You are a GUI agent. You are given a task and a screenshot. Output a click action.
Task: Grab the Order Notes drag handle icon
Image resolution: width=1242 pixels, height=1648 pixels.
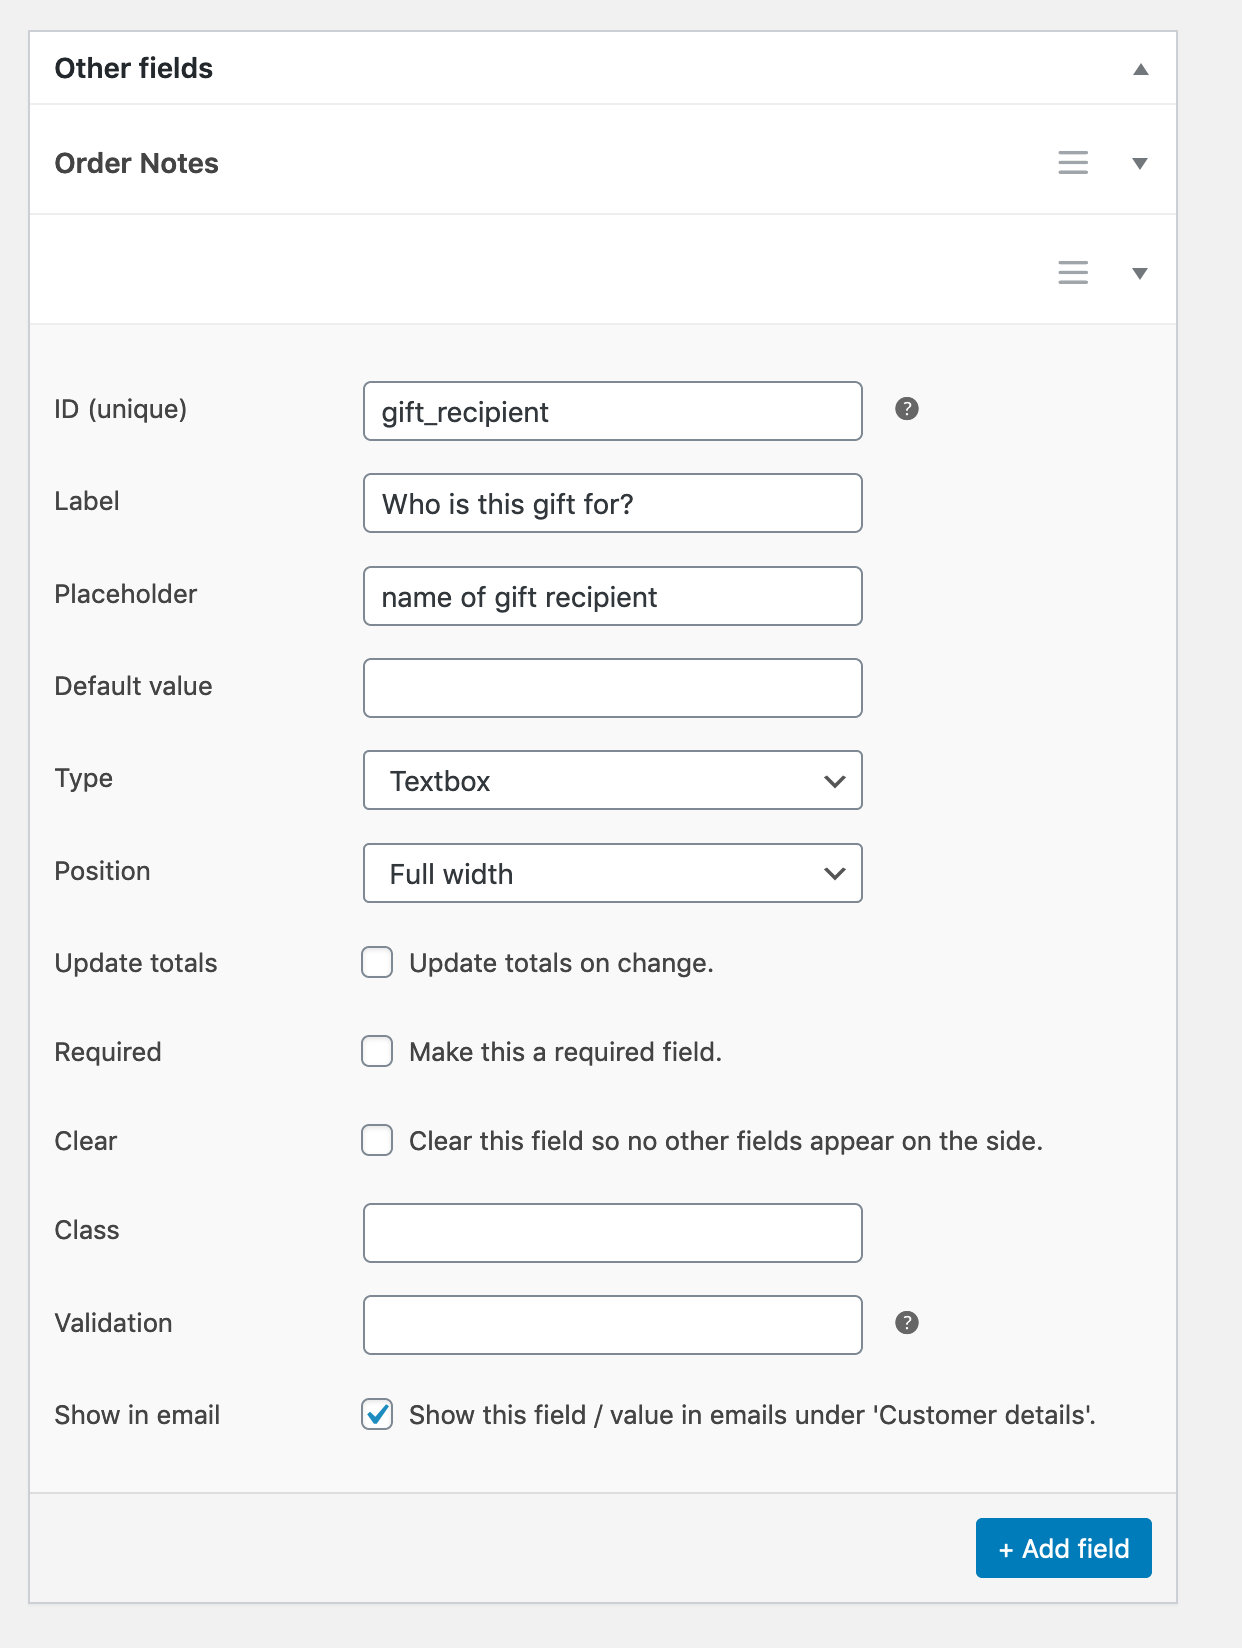(x=1072, y=163)
